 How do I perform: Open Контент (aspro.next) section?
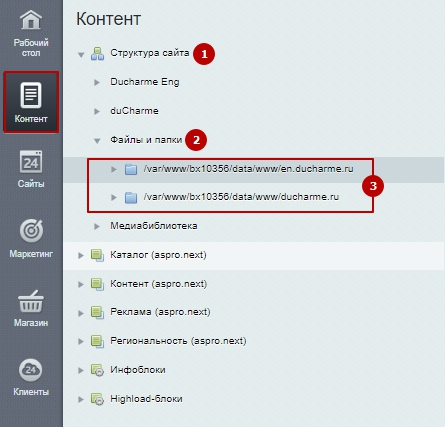pos(158,284)
